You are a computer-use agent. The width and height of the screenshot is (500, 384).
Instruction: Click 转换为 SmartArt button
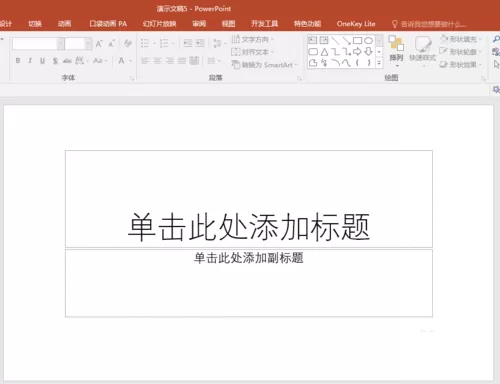coord(264,65)
